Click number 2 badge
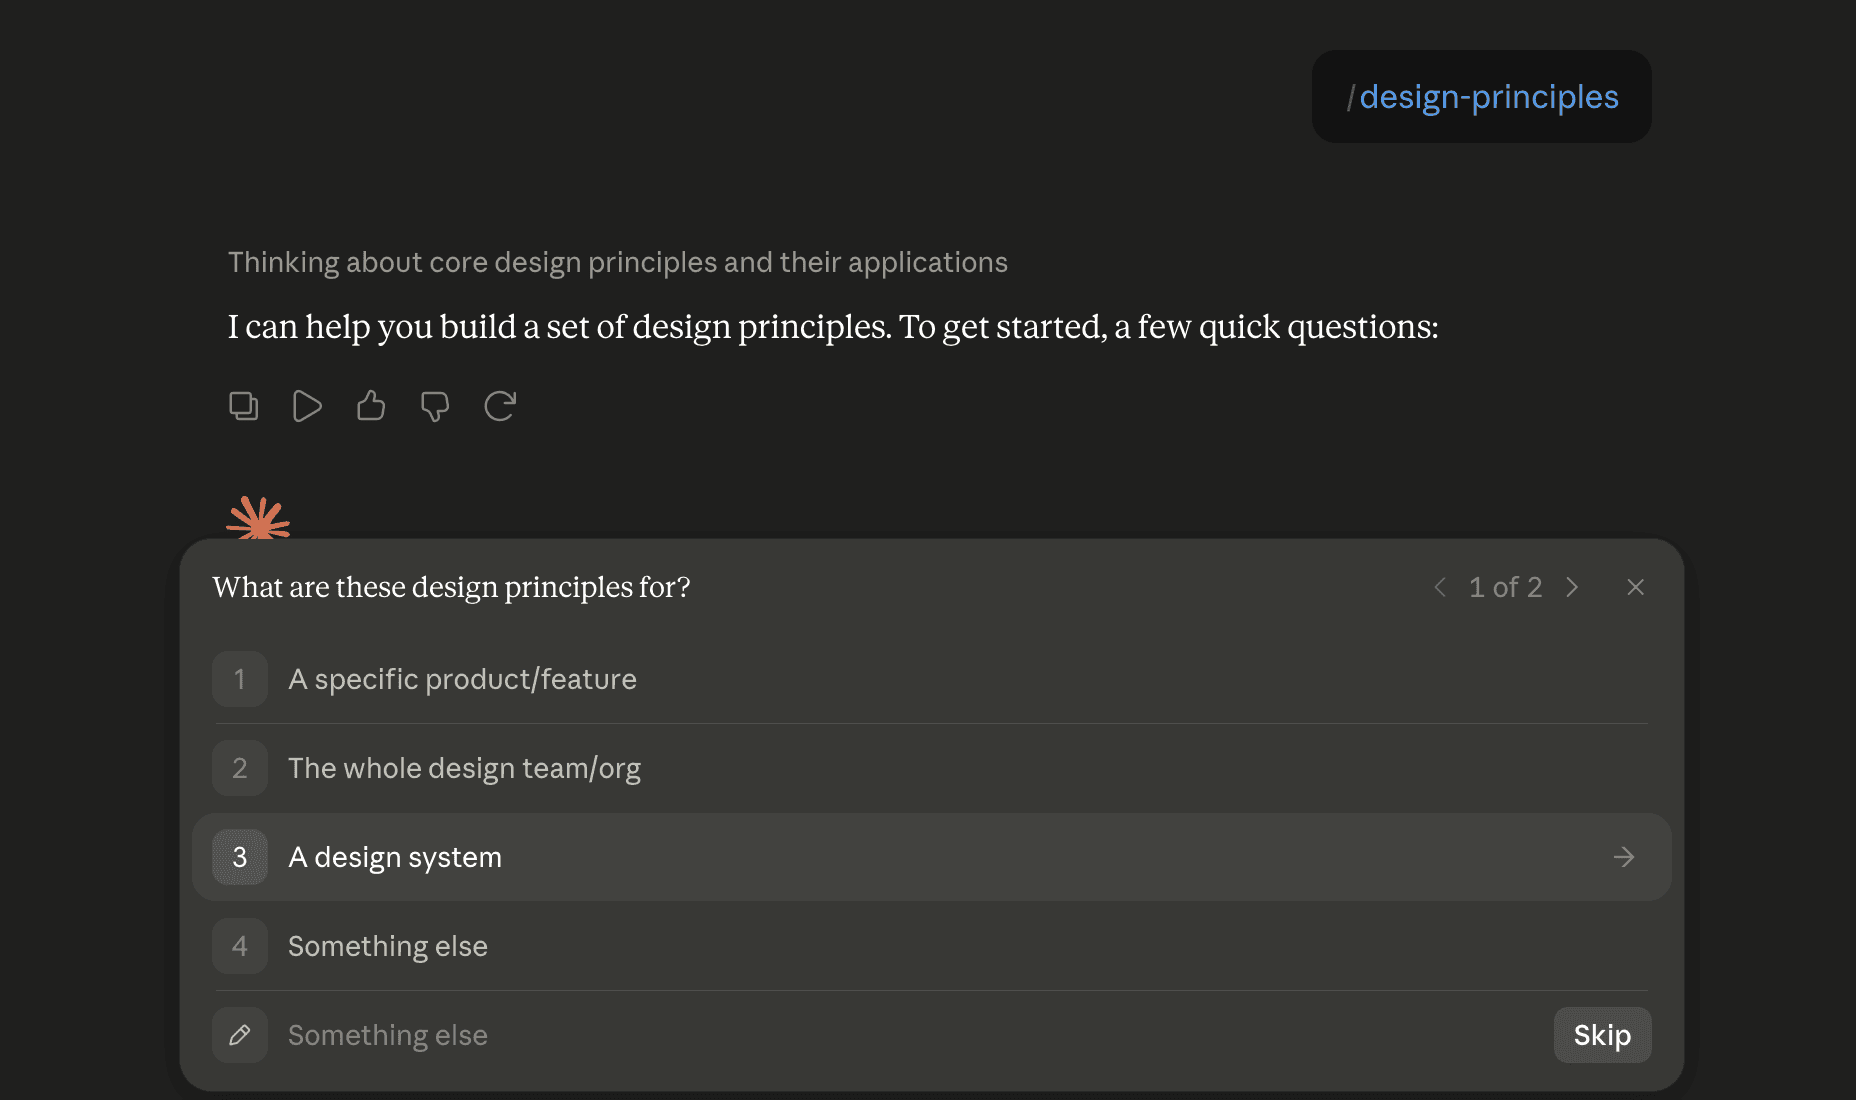This screenshot has width=1856, height=1100. click(x=240, y=768)
